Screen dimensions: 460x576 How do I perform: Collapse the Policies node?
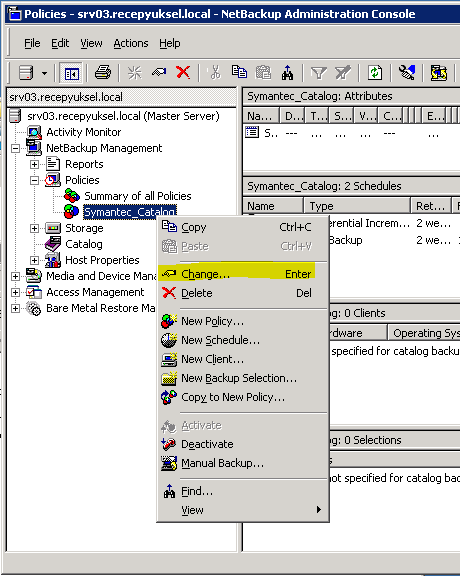click(35, 180)
